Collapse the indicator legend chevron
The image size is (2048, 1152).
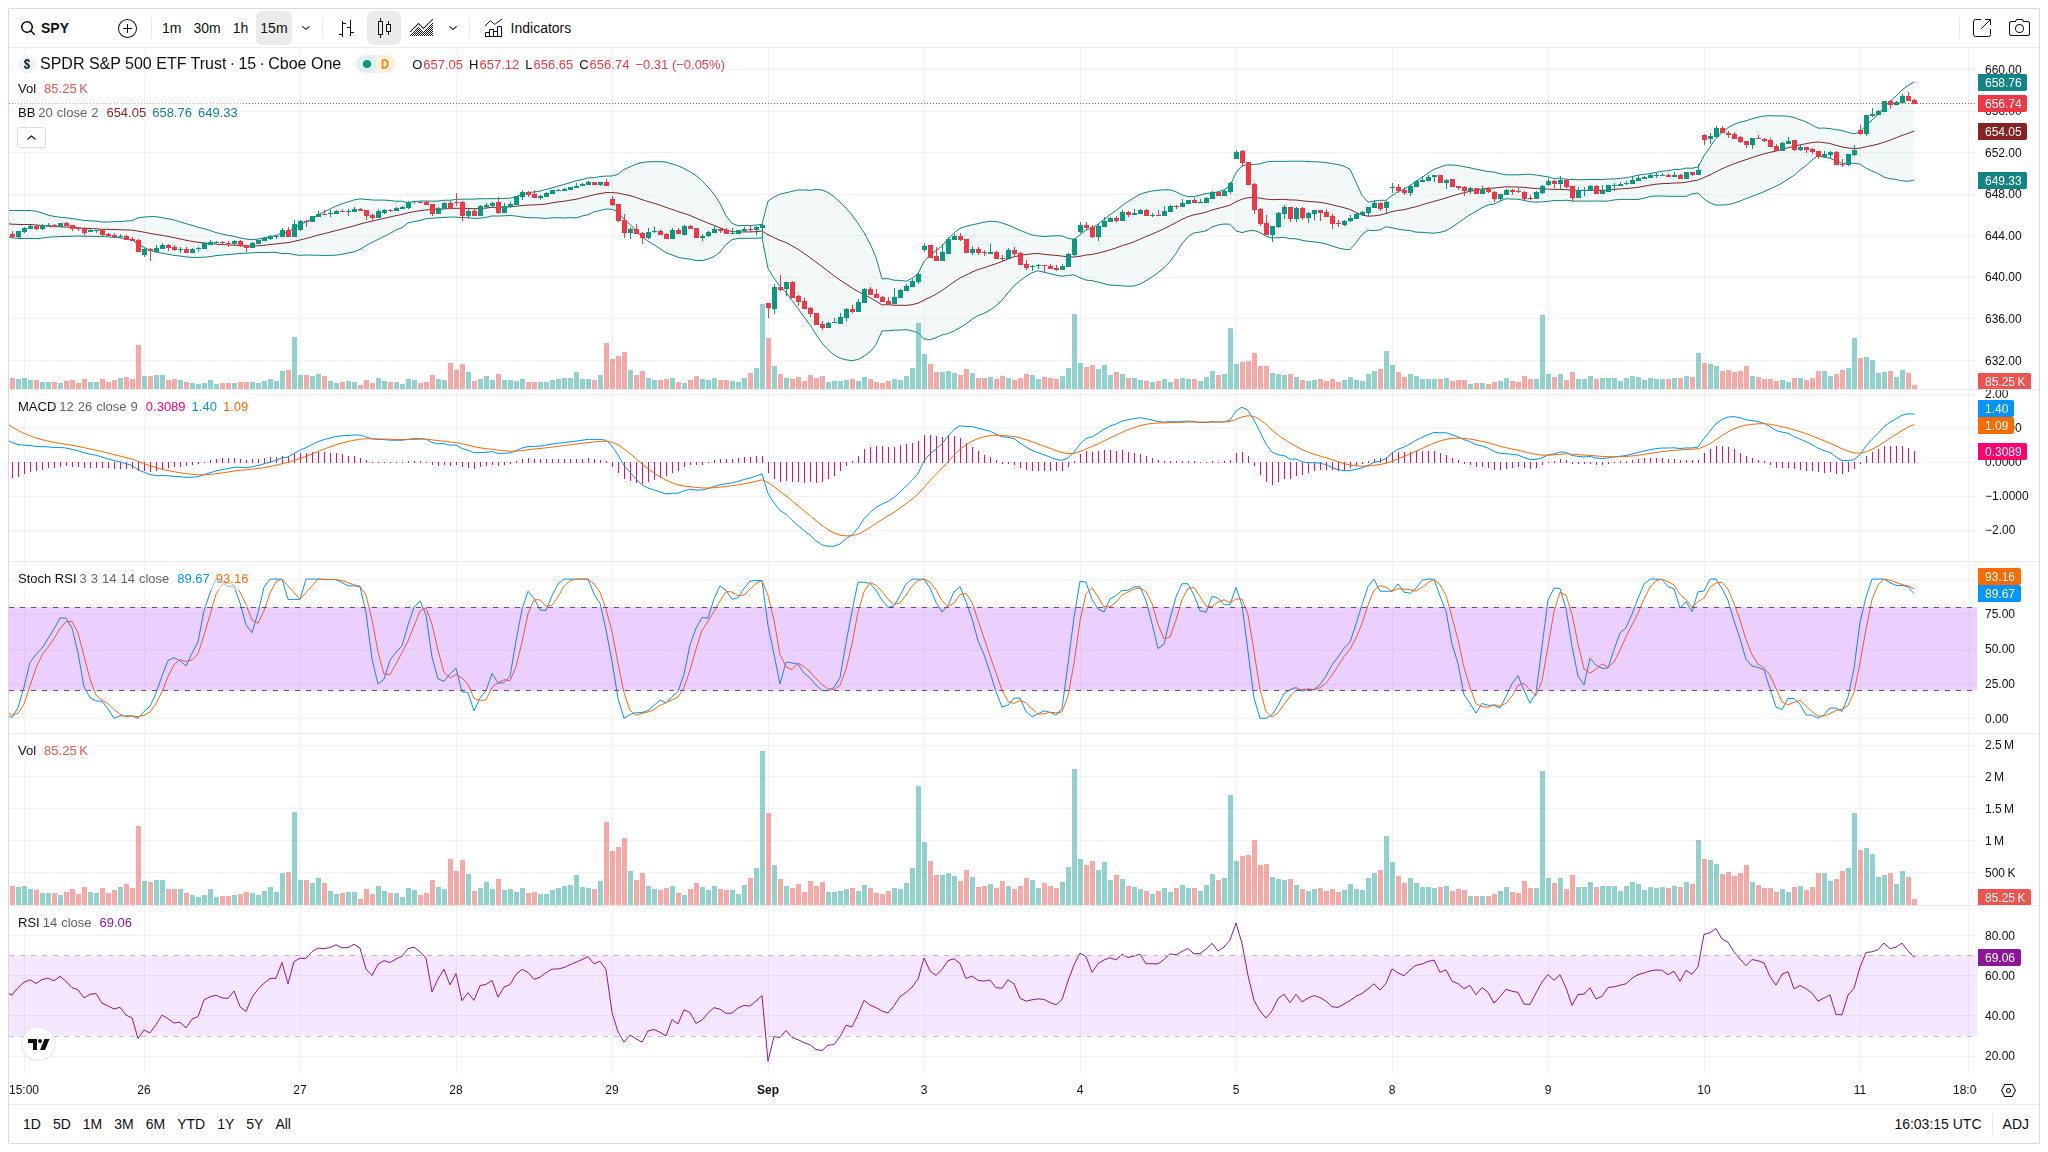(31, 137)
